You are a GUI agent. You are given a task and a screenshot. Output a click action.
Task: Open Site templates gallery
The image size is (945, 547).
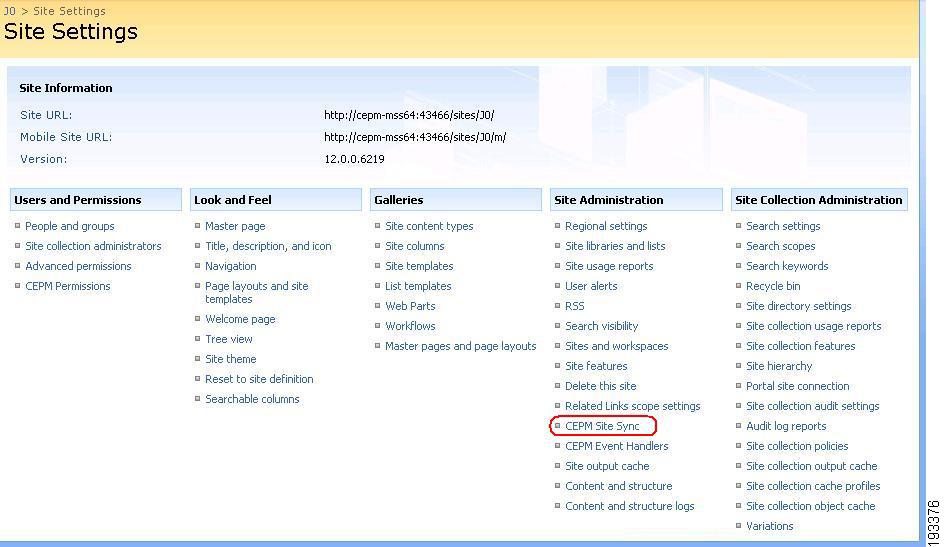point(419,266)
